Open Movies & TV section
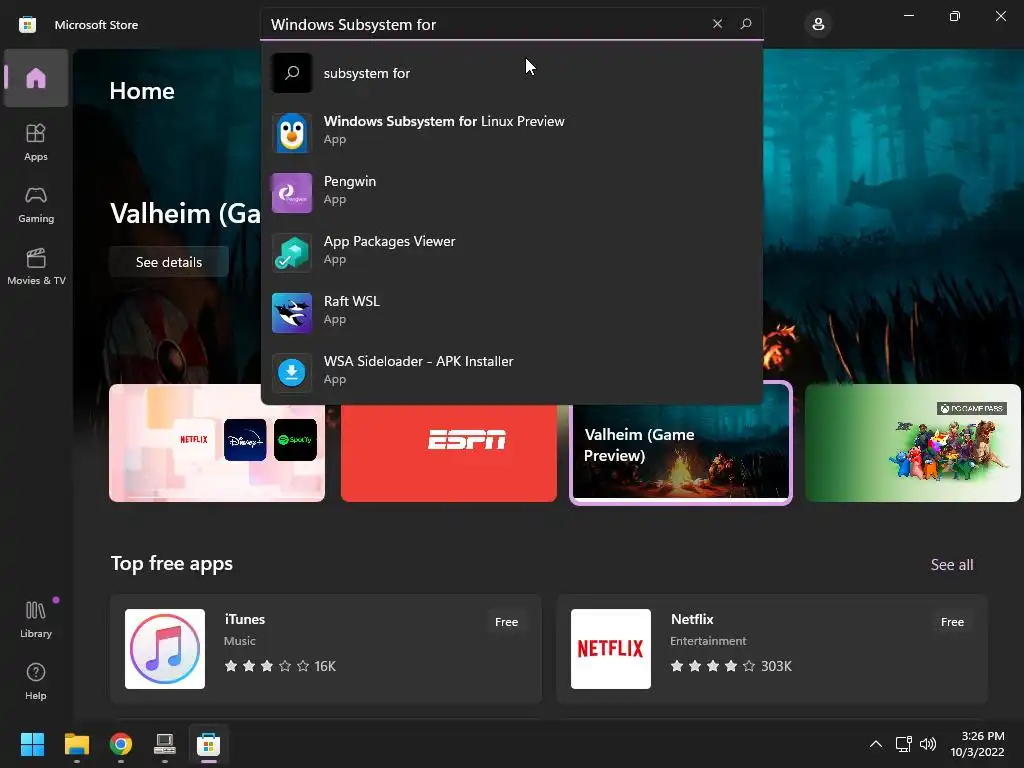Viewport: 1024px width, 768px height. click(36, 266)
